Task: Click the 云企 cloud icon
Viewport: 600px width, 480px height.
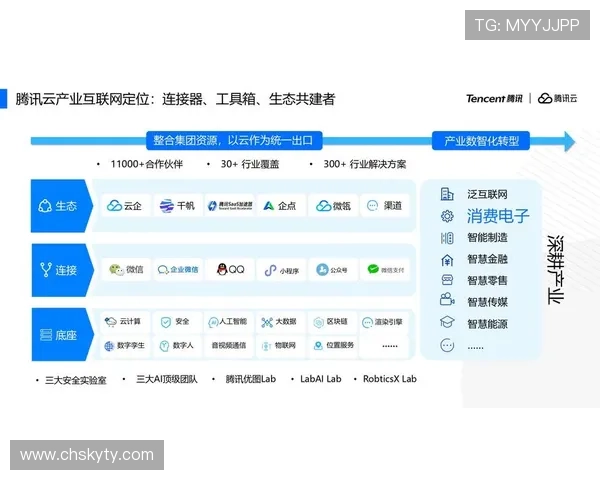Action: click(x=114, y=206)
